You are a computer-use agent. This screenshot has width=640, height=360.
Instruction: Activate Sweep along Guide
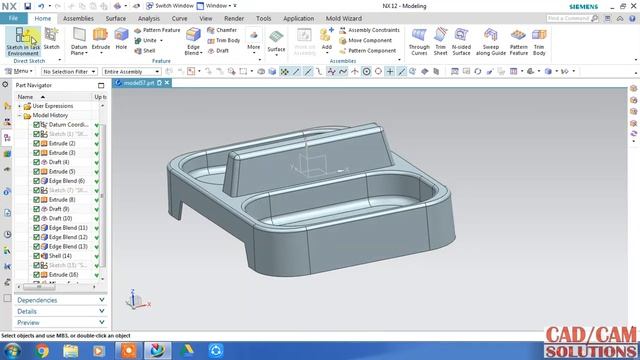[x=491, y=41]
